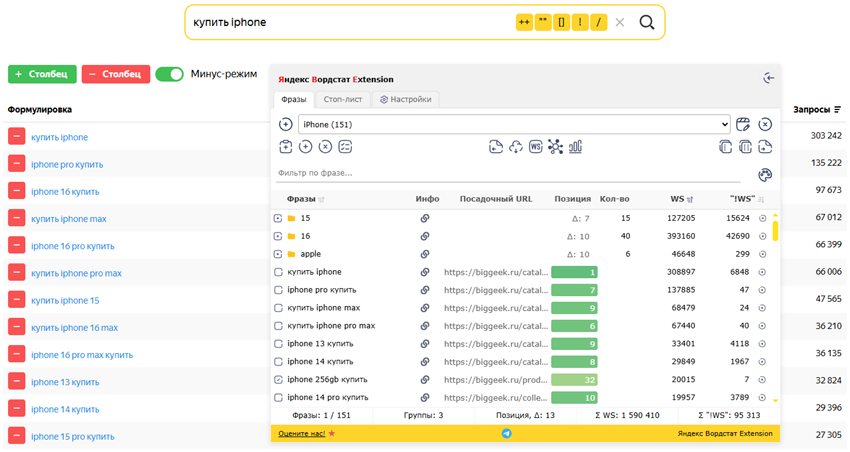
Task: Click the quotes operator button
Action: click(x=543, y=22)
